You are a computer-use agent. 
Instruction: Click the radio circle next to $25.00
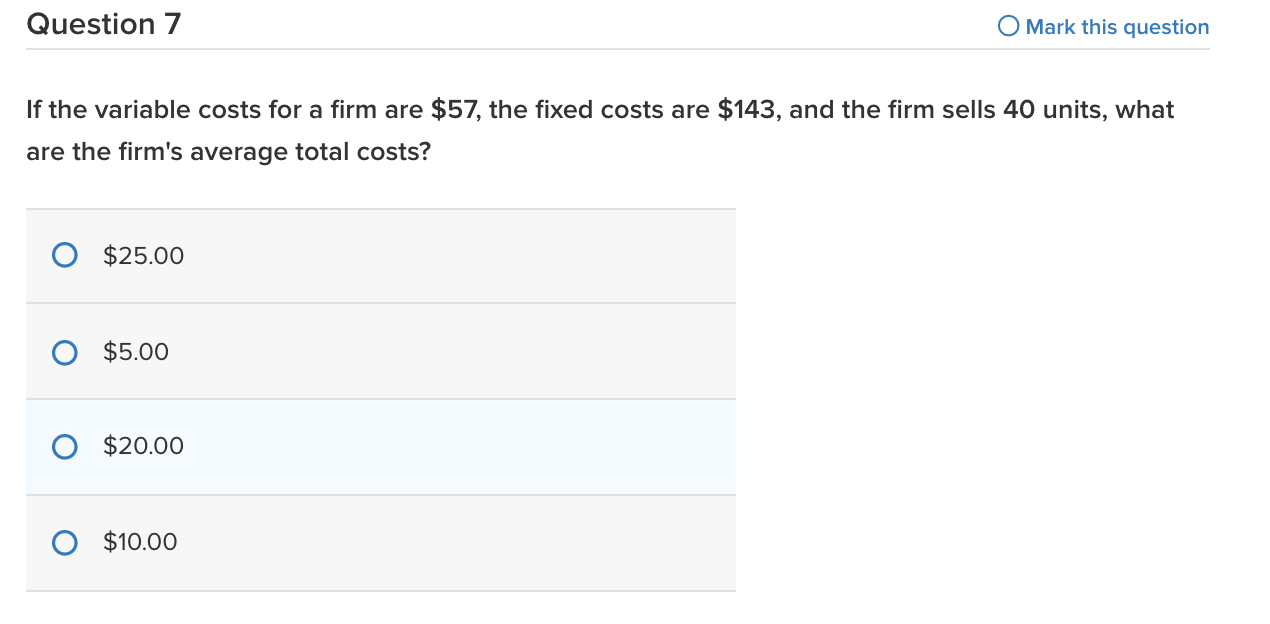tap(64, 255)
